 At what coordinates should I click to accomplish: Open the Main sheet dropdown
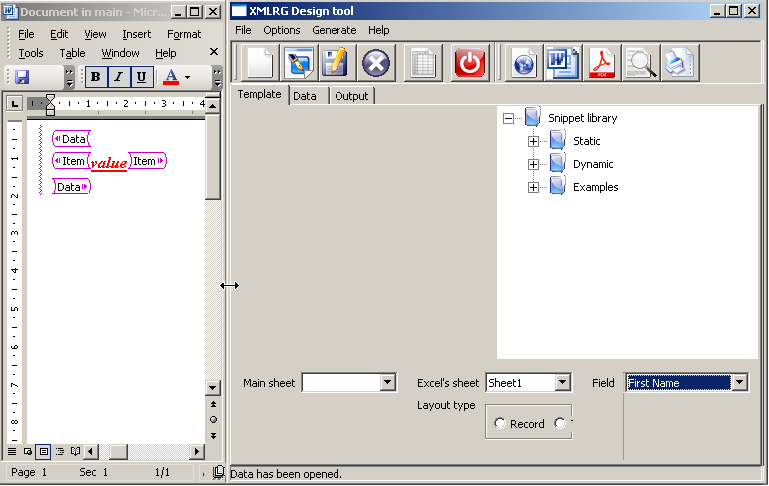click(x=387, y=382)
